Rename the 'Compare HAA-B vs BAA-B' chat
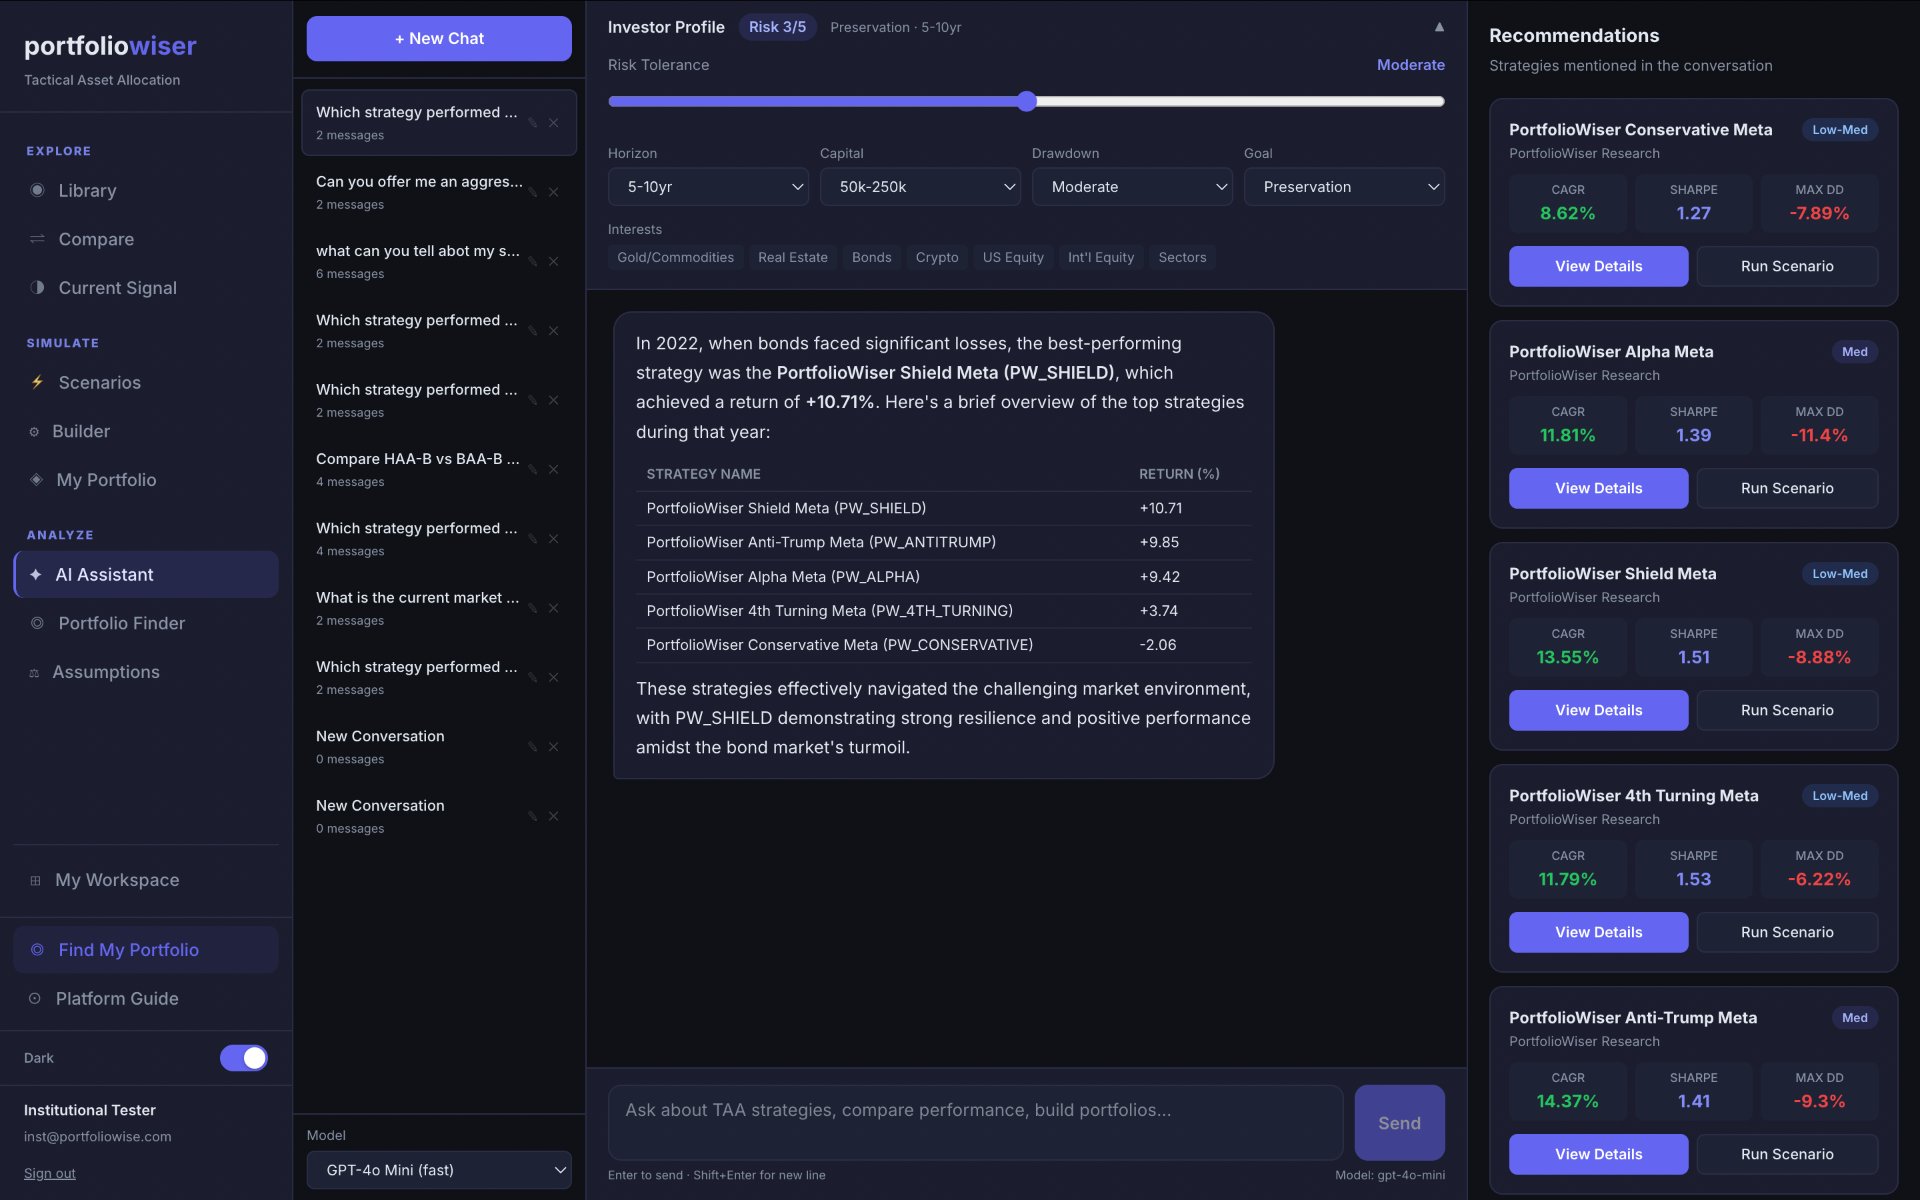This screenshot has width=1920, height=1200. pyautogui.click(x=533, y=469)
